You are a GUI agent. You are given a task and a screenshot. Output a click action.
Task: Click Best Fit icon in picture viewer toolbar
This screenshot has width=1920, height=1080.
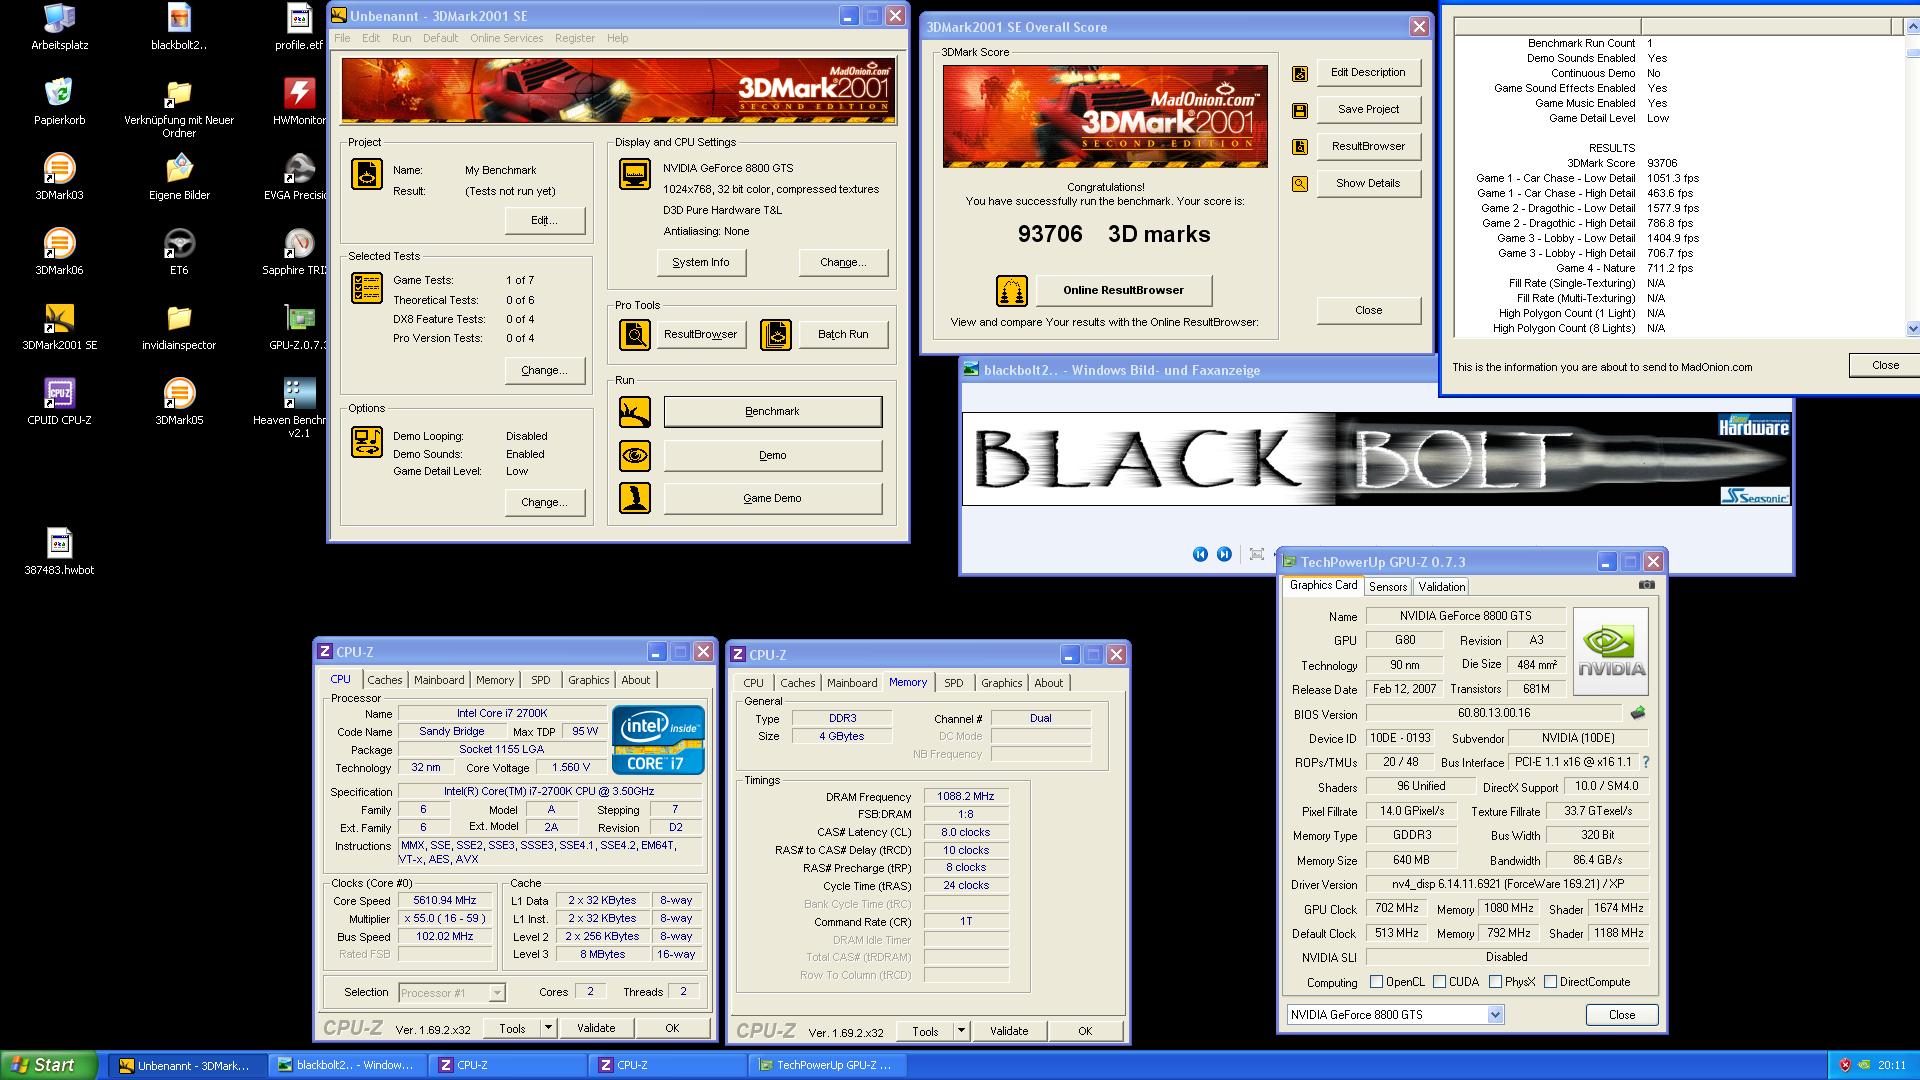click(x=1257, y=554)
